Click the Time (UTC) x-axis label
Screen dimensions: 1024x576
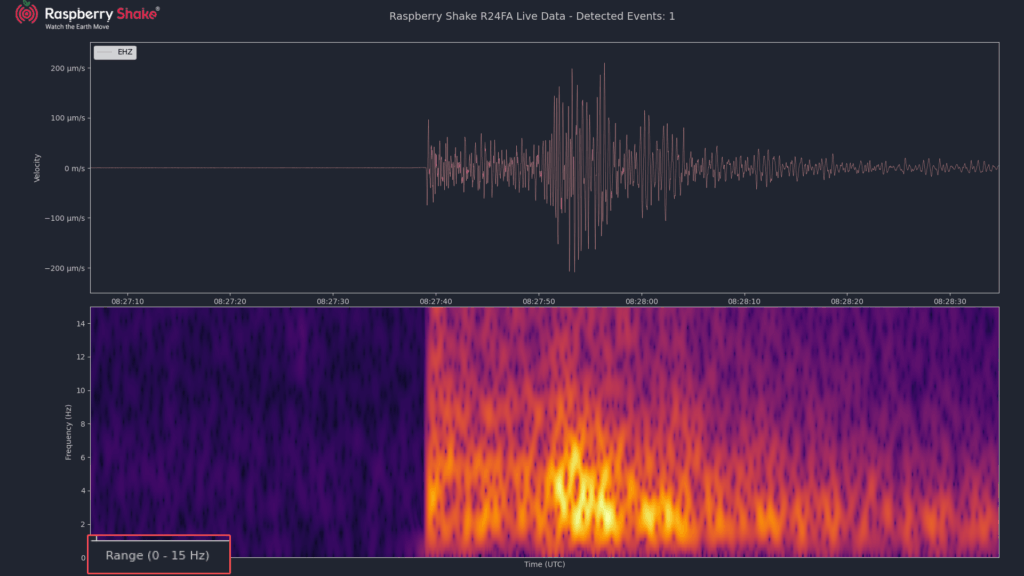click(x=545, y=564)
